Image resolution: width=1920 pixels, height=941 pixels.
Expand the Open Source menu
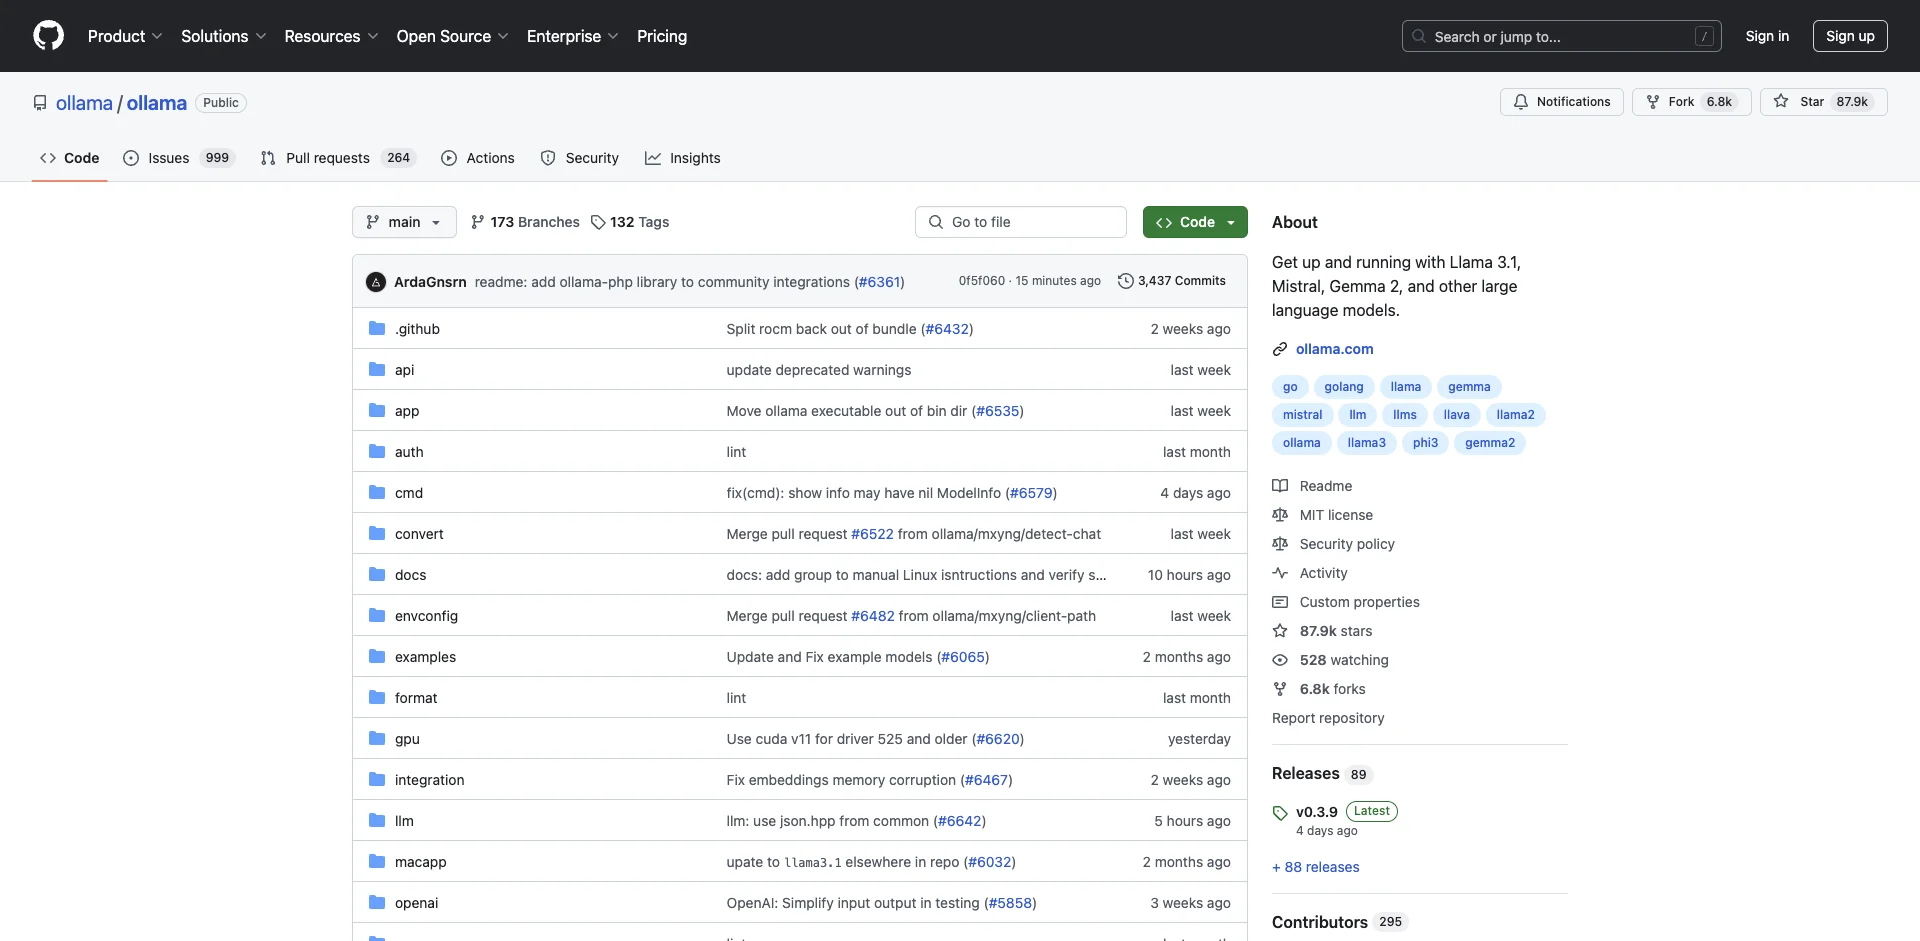click(452, 36)
